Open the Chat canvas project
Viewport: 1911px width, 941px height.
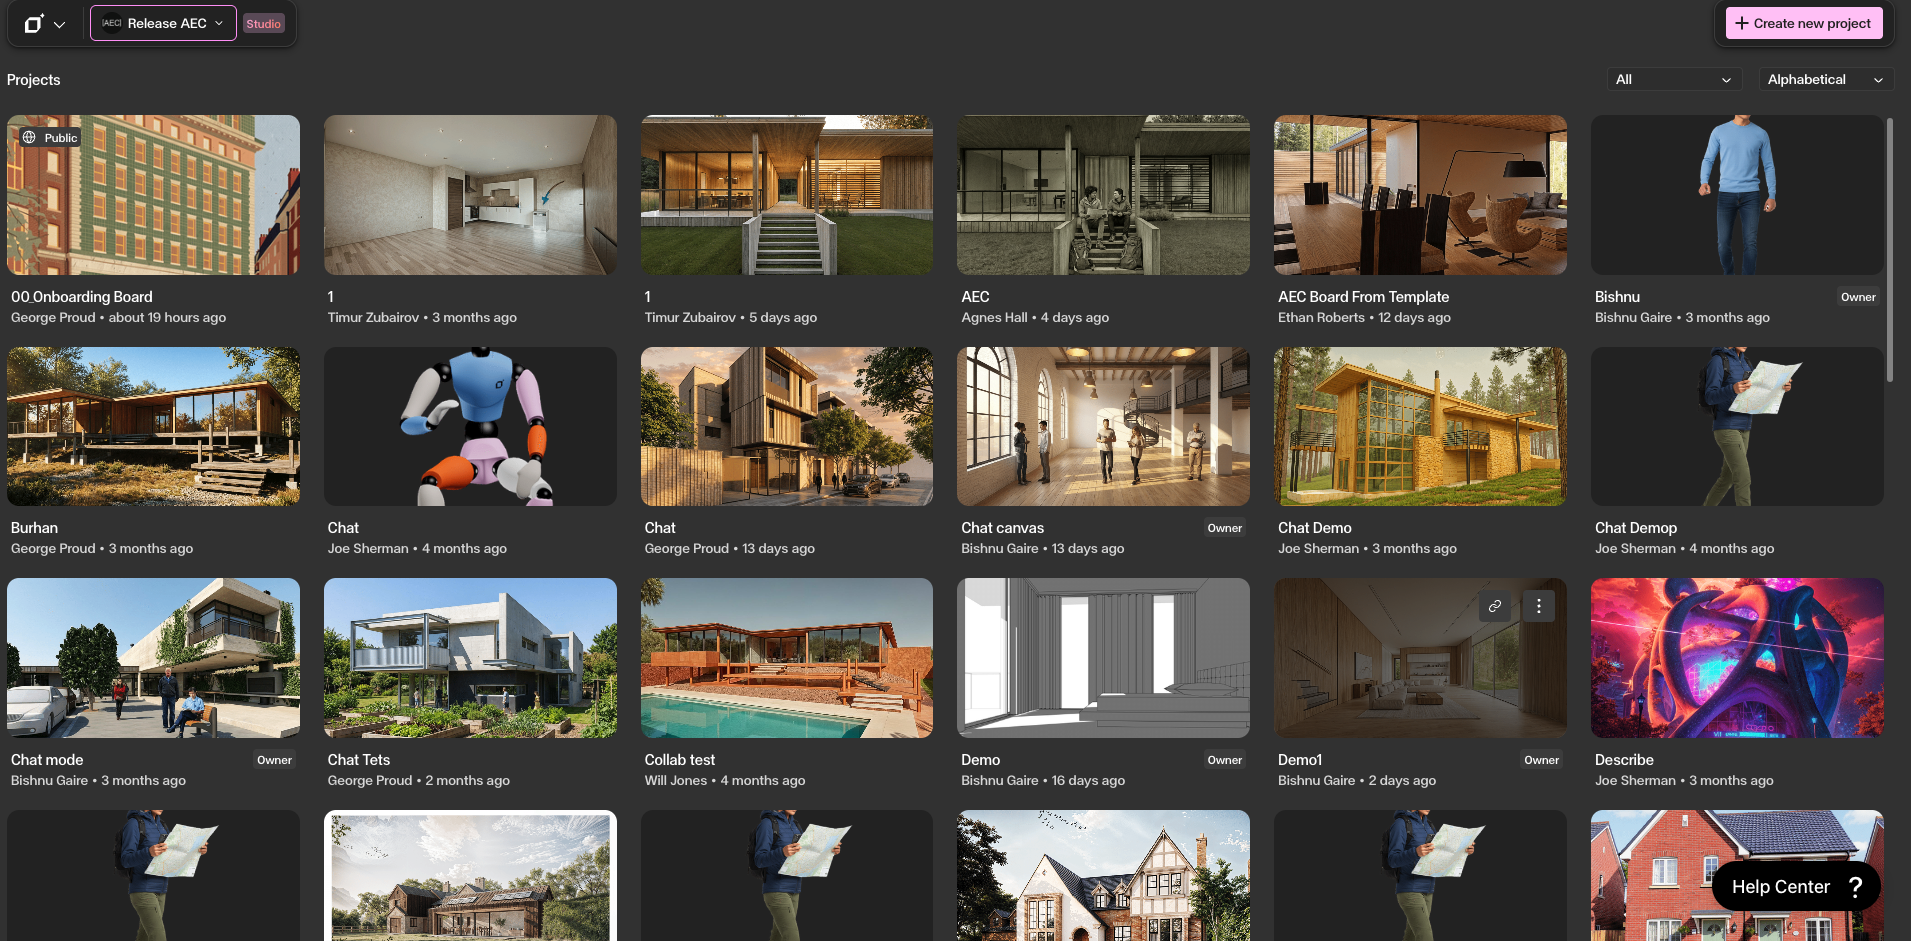coord(1102,426)
